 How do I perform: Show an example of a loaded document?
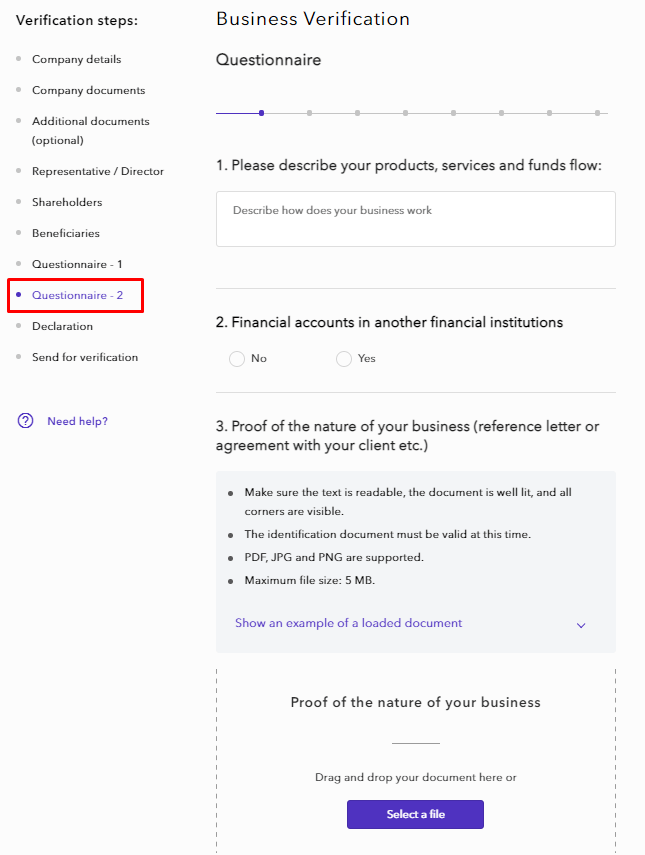(348, 623)
